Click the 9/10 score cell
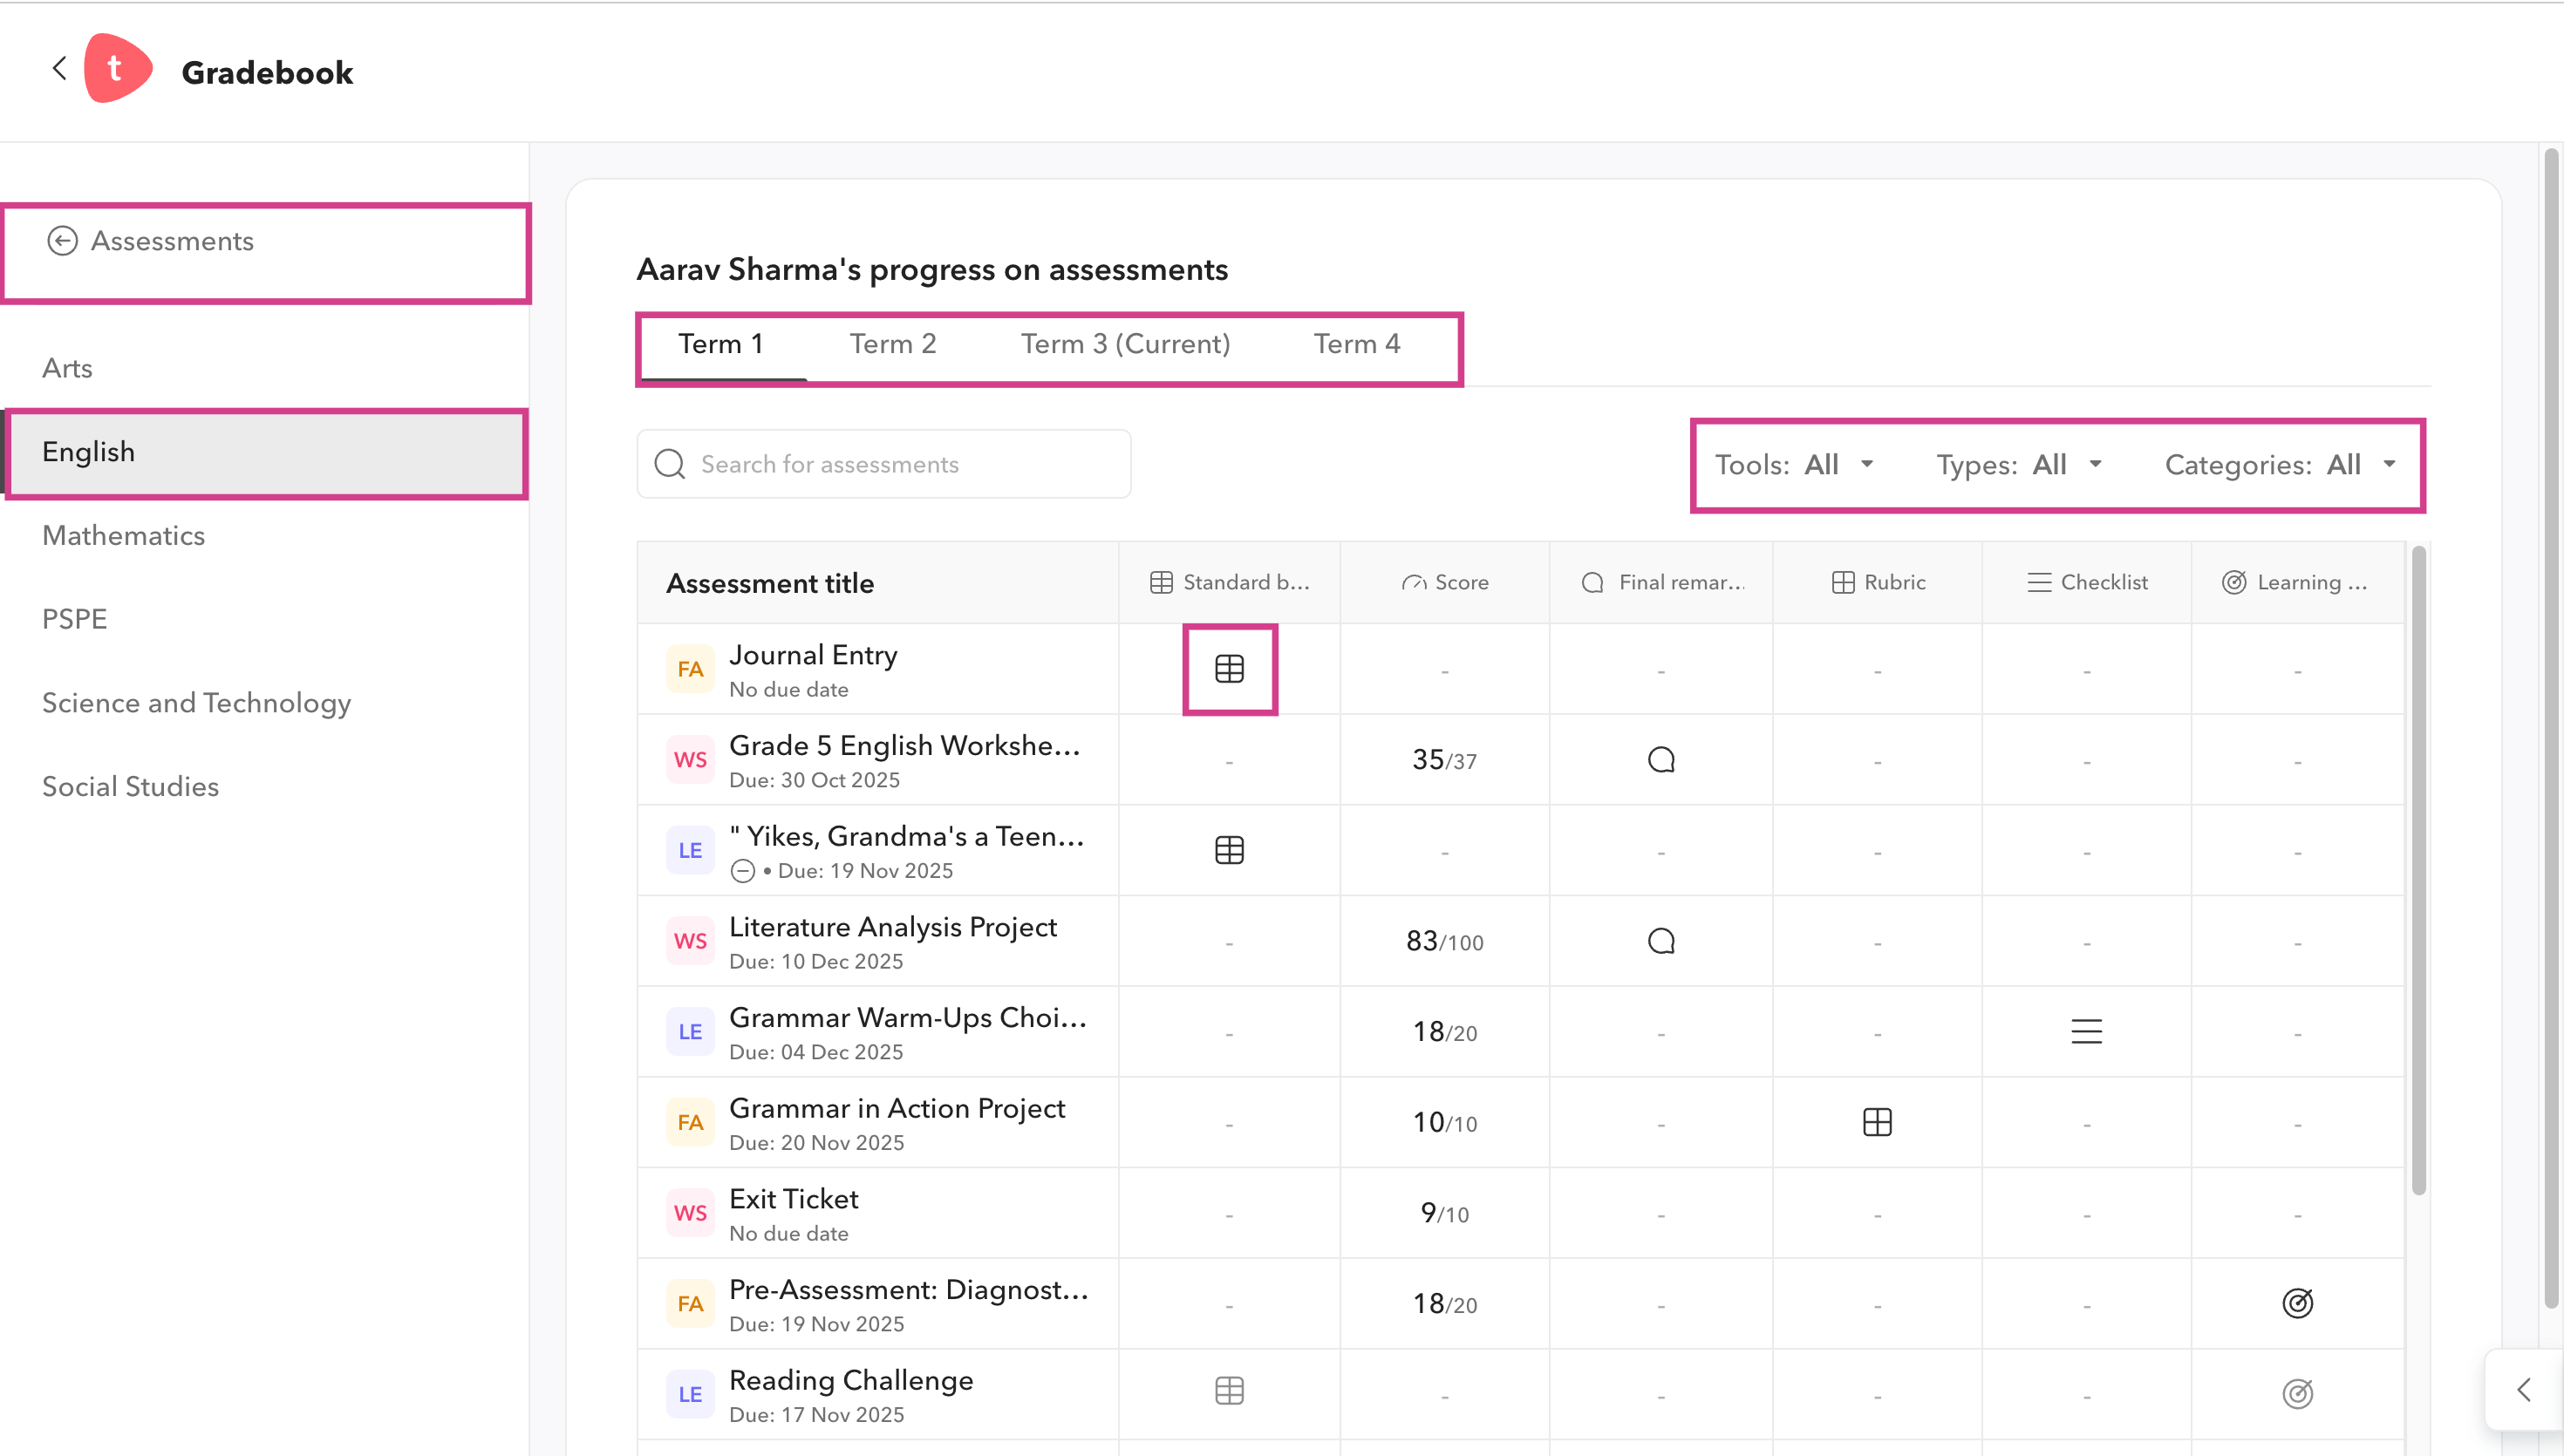Image resolution: width=2564 pixels, height=1456 pixels. point(1444,1213)
